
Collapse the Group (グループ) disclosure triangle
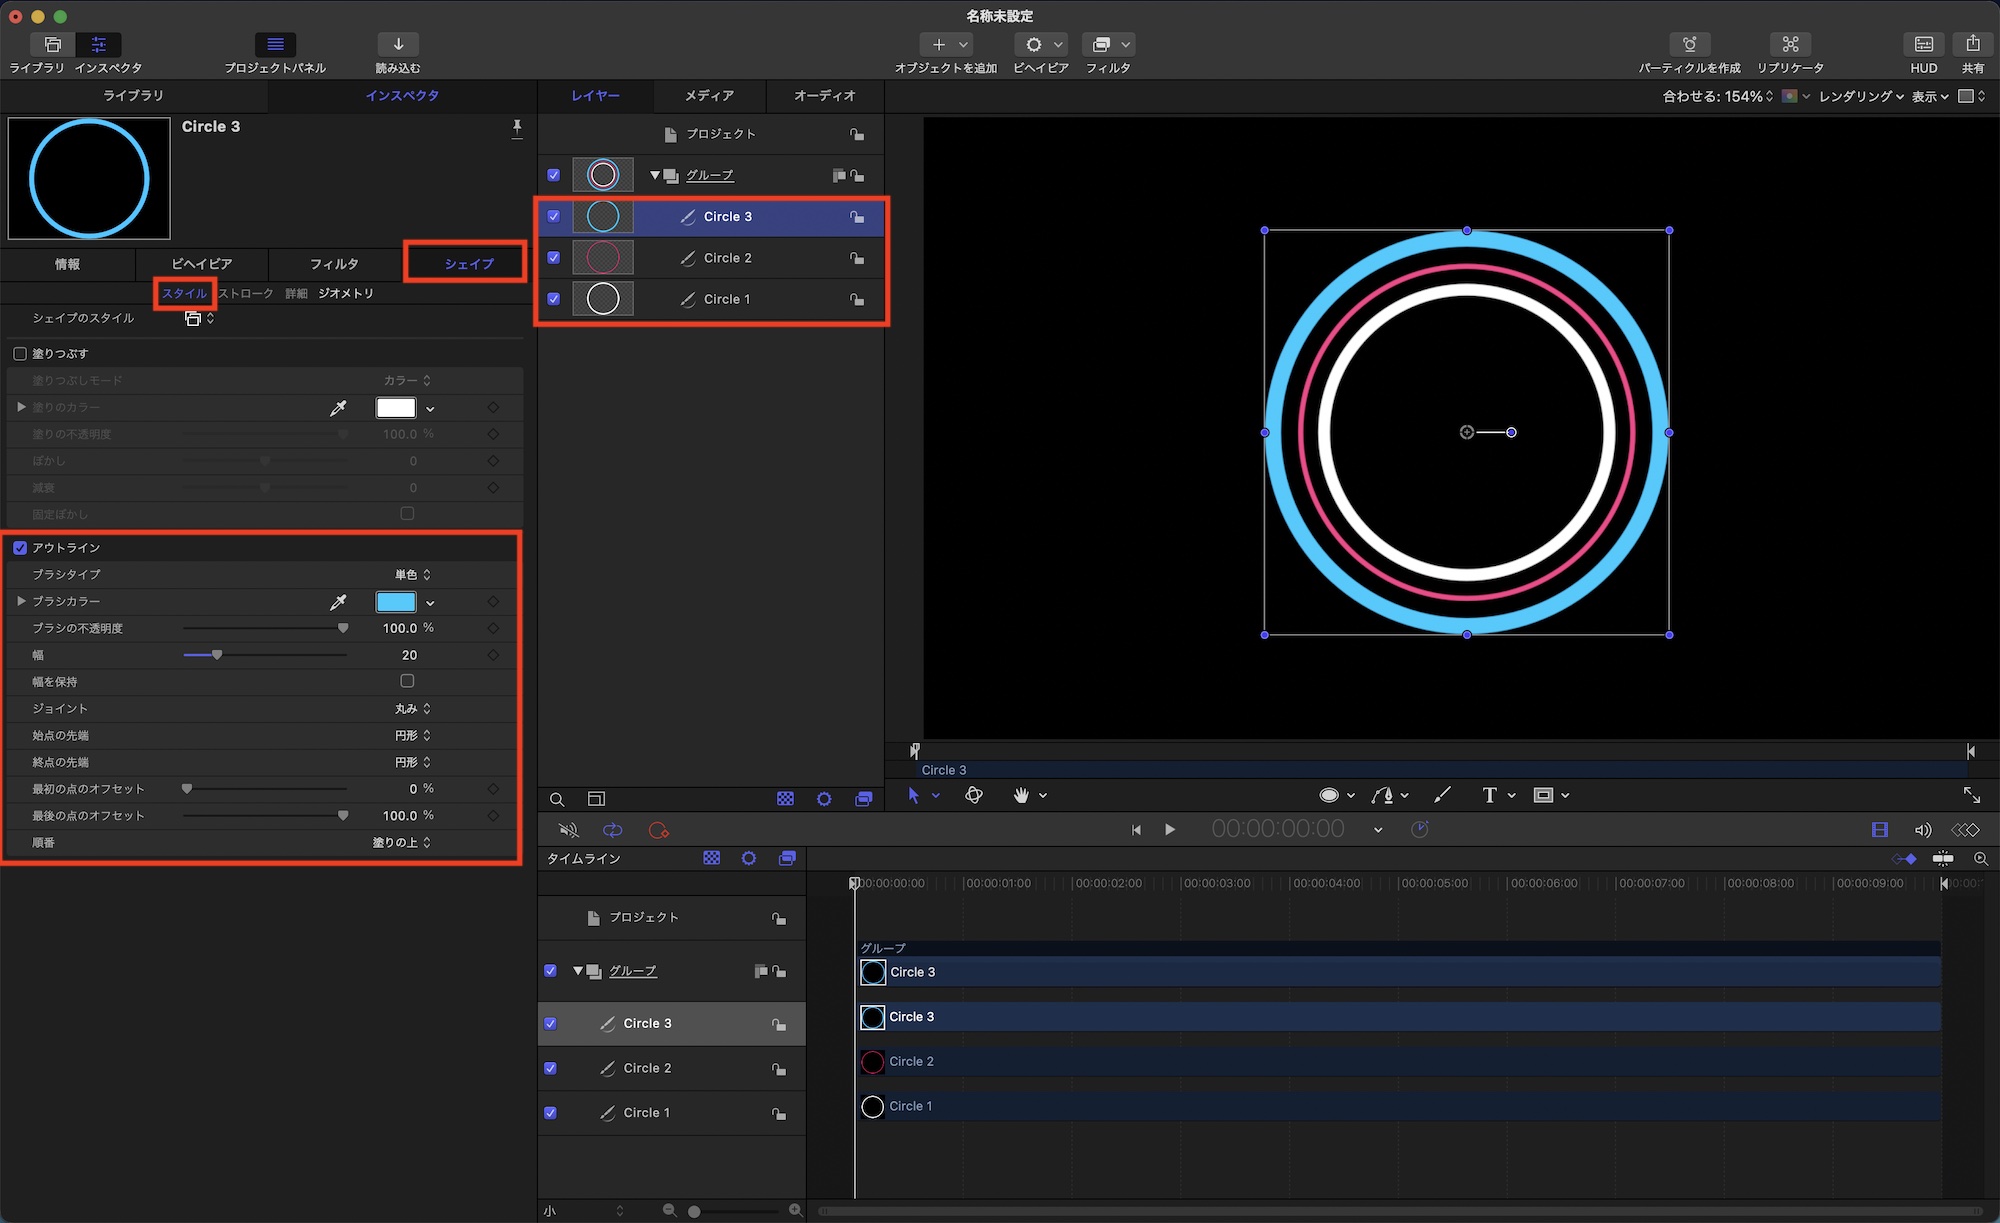tap(655, 175)
